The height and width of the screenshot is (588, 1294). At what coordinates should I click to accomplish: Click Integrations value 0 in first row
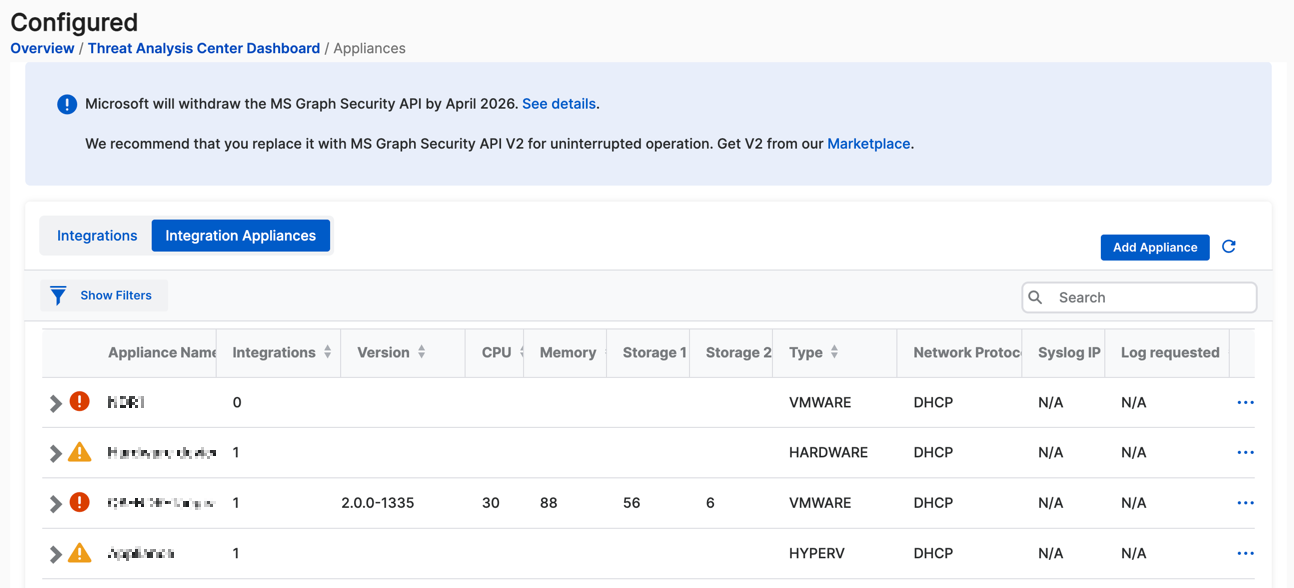point(237,403)
